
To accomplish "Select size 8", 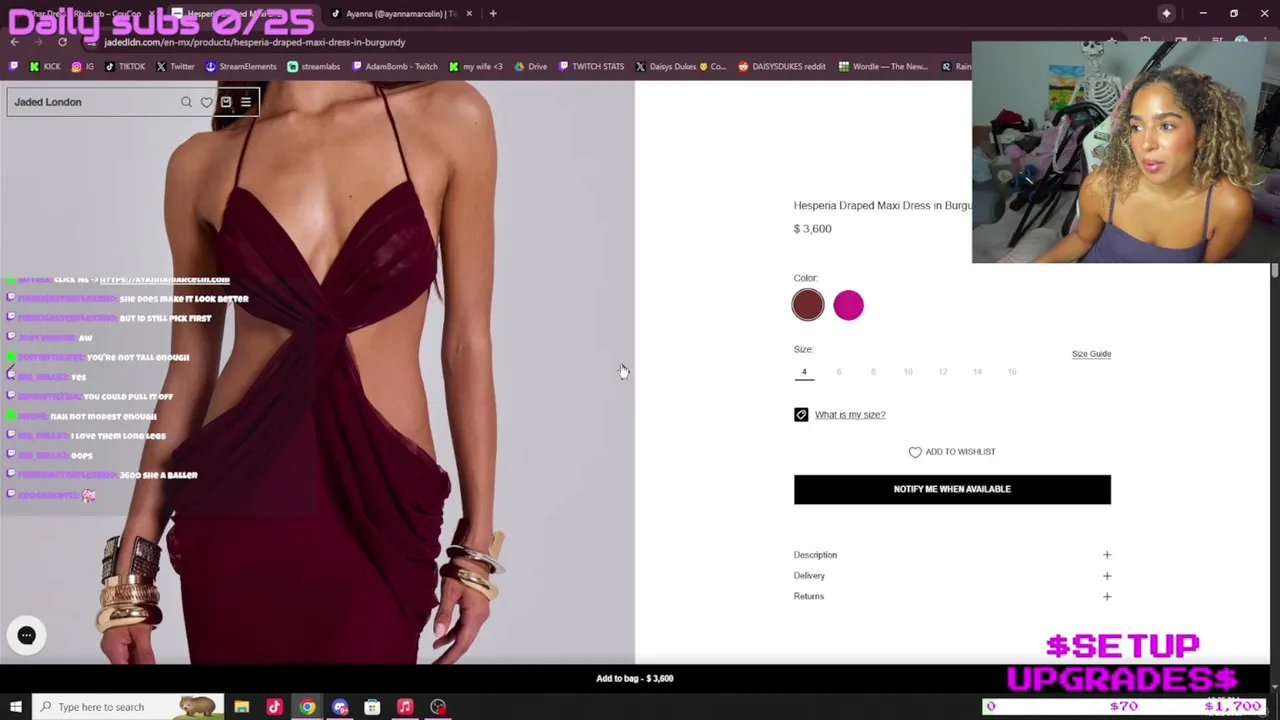I will tap(873, 372).
